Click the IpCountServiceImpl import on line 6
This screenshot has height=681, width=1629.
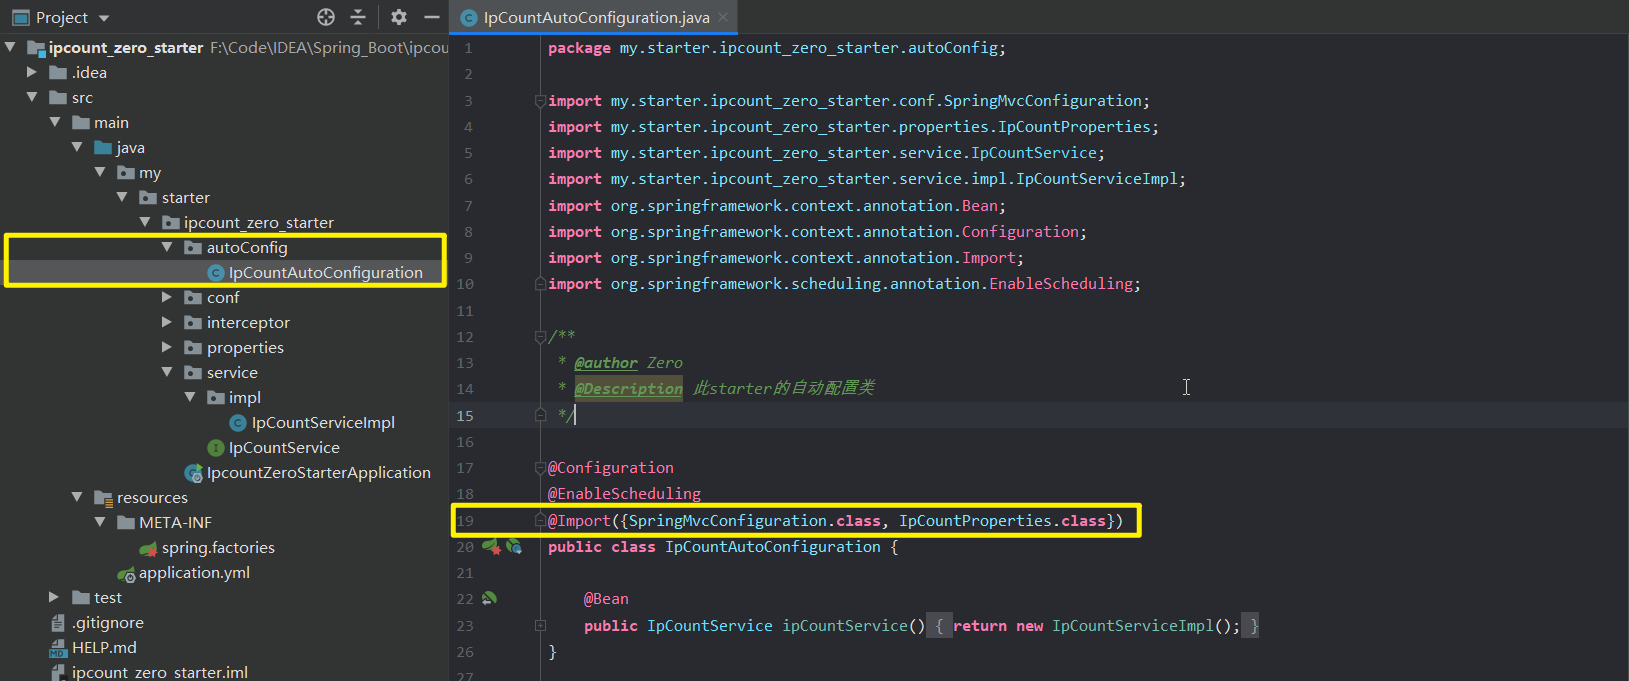tap(867, 179)
